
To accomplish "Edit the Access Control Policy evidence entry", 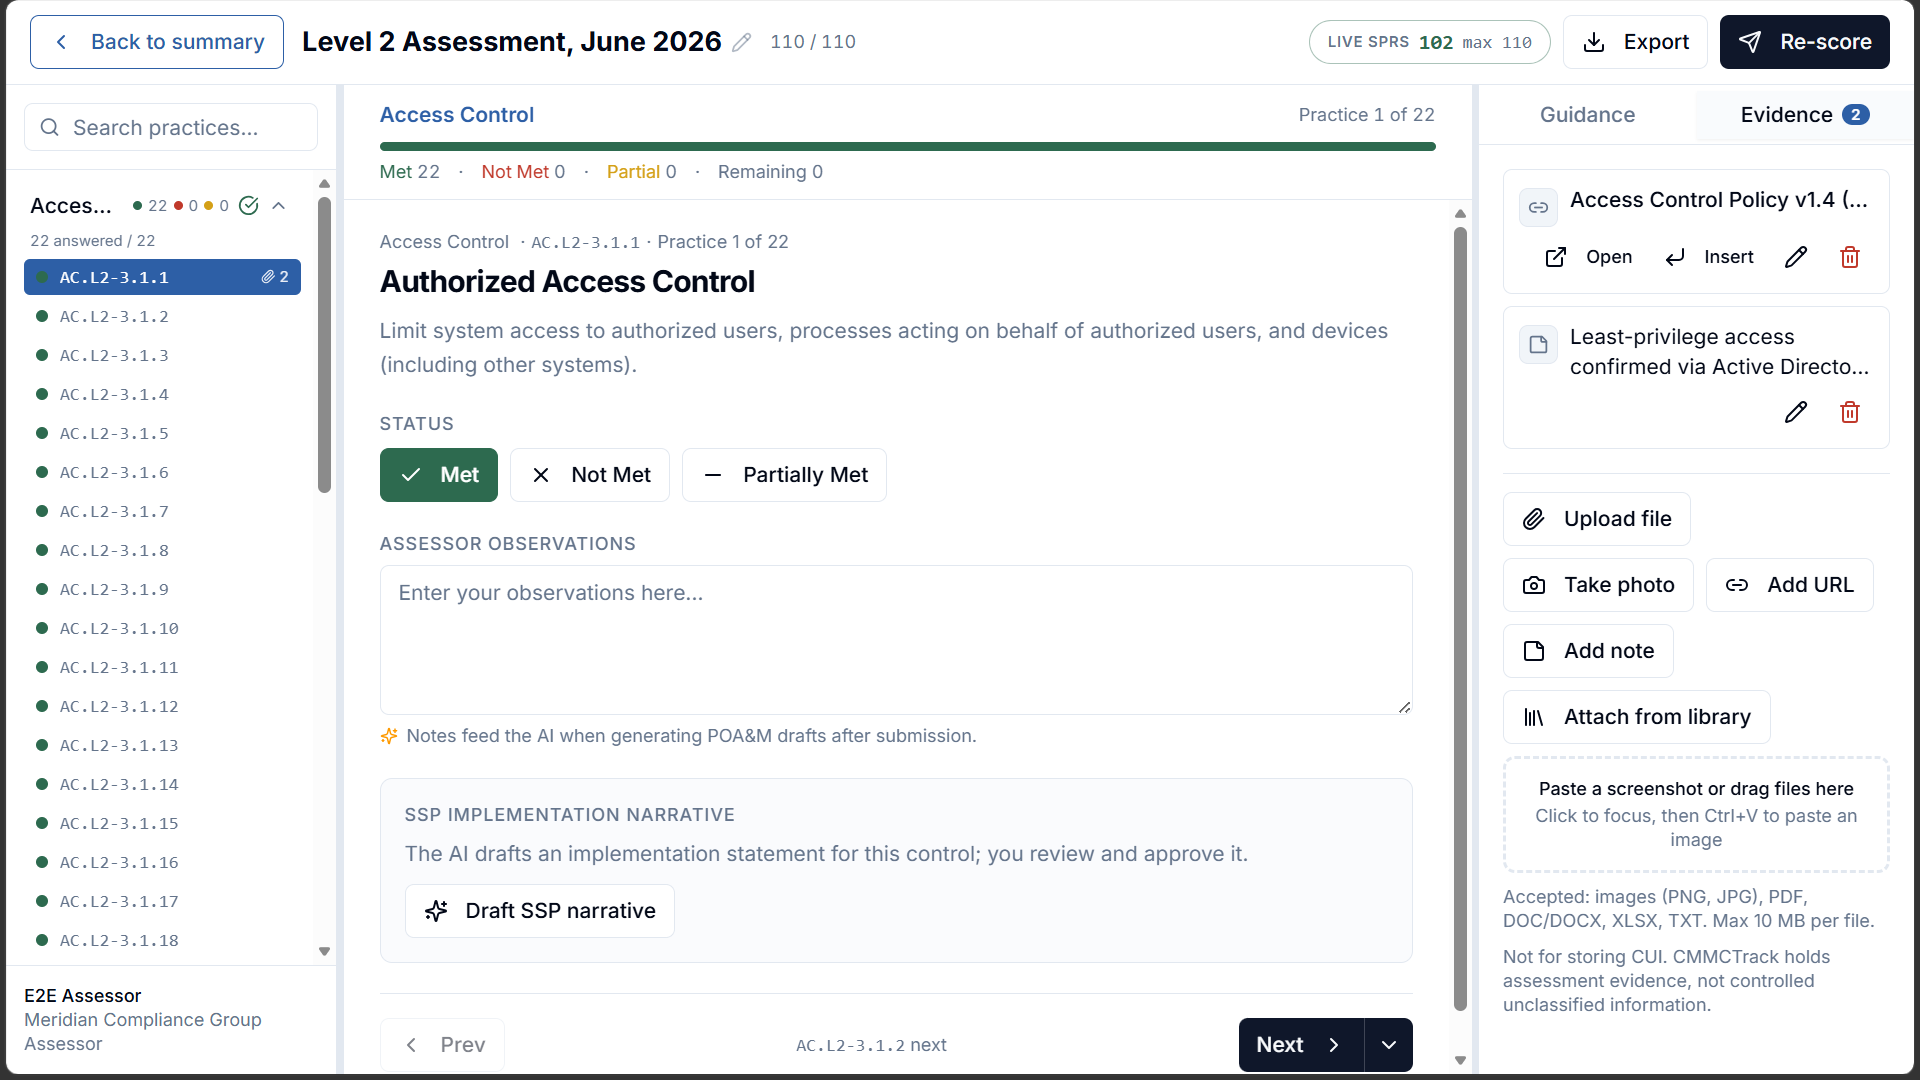I will (x=1796, y=257).
